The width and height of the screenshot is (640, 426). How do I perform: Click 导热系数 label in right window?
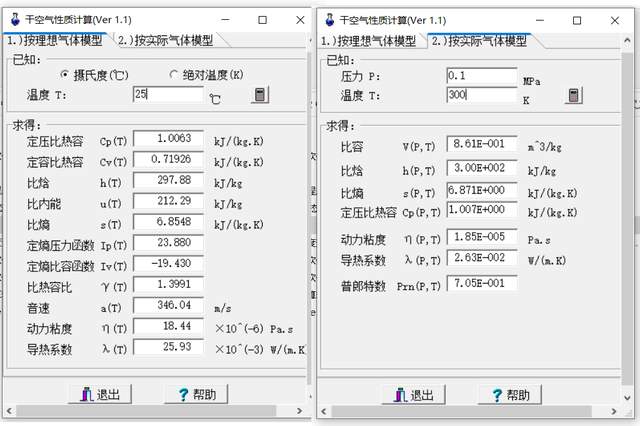[x=363, y=260]
